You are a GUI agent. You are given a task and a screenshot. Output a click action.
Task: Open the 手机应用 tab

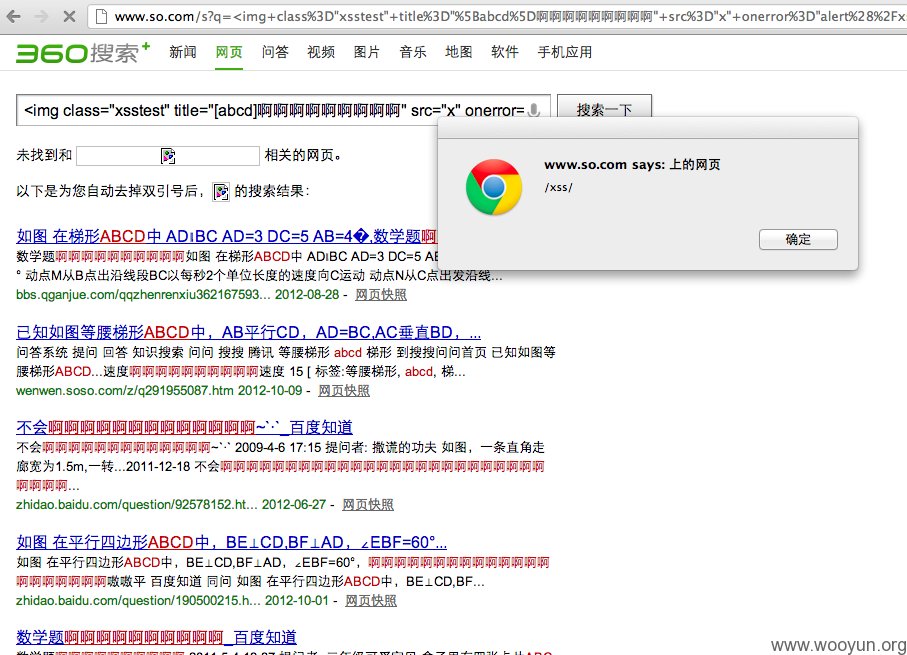point(565,52)
